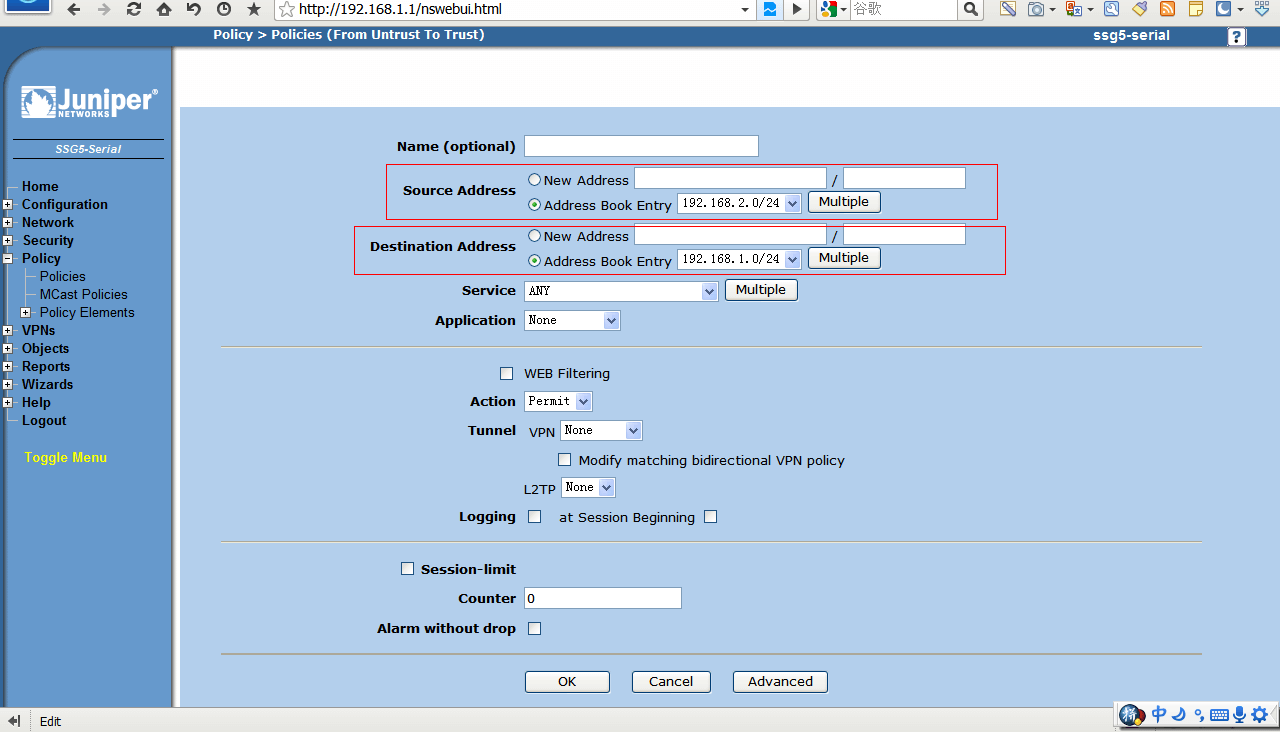Click the help question mark icon

[x=1237, y=37]
